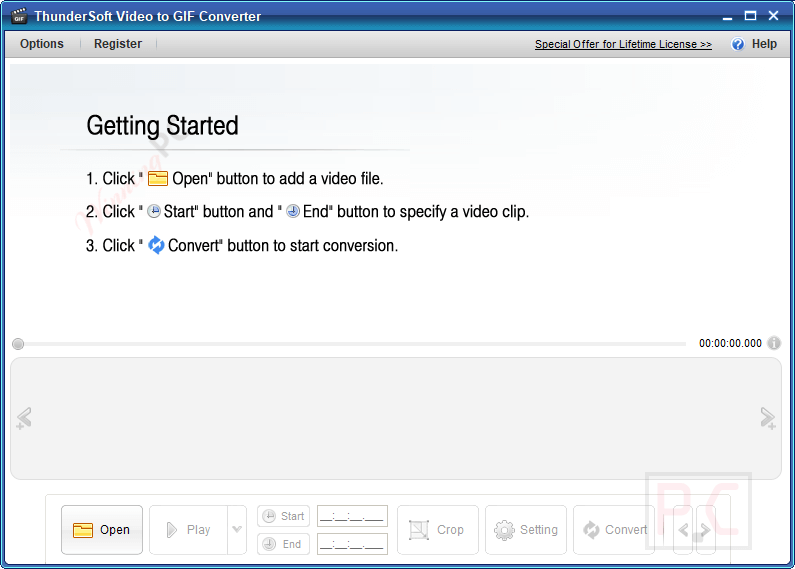Click the Start time input field
Viewport: 795px width, 569px height.
352,516
